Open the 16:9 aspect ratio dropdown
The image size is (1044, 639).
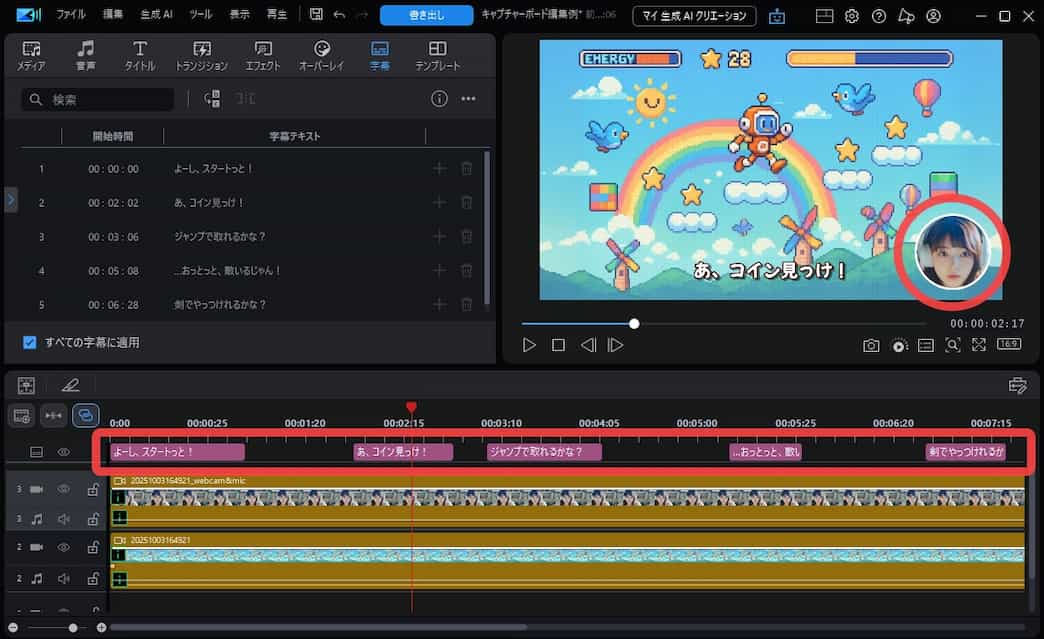1008,344
